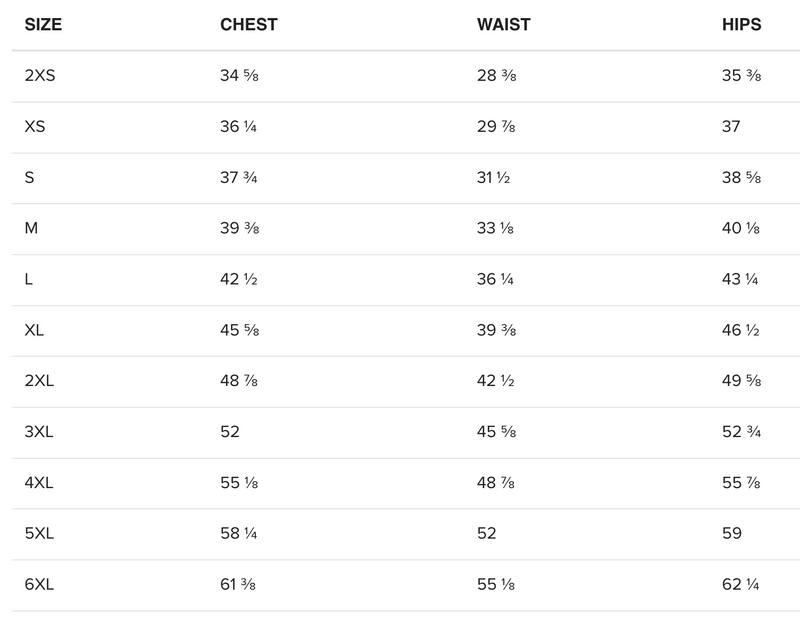Select the 4XL size row label

coord(39,483)
